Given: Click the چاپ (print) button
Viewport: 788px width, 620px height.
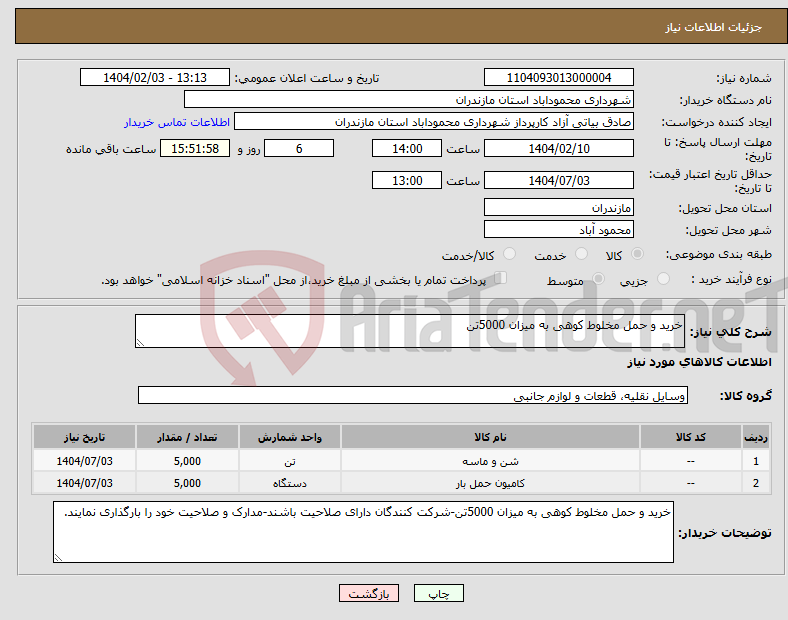Looking at the screenshot, I should 438,593.
